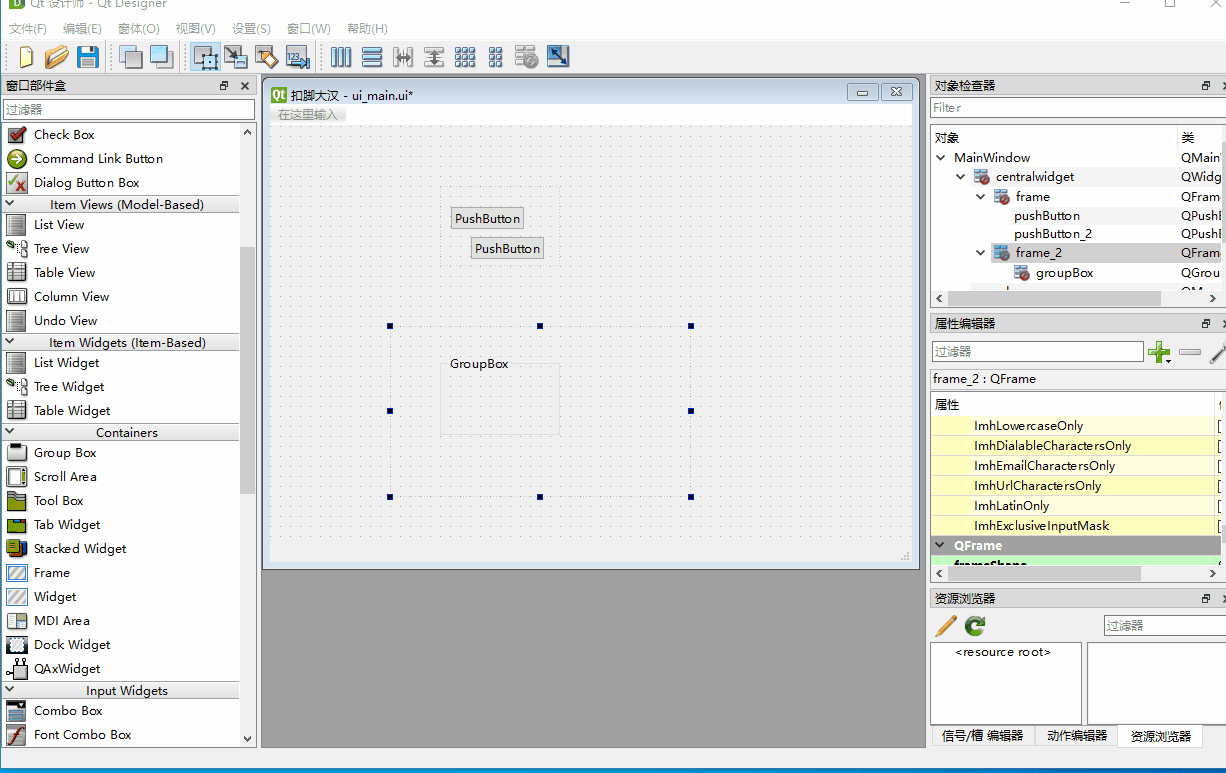Click the 在这里输入 menu placeholder

[307, 114]
